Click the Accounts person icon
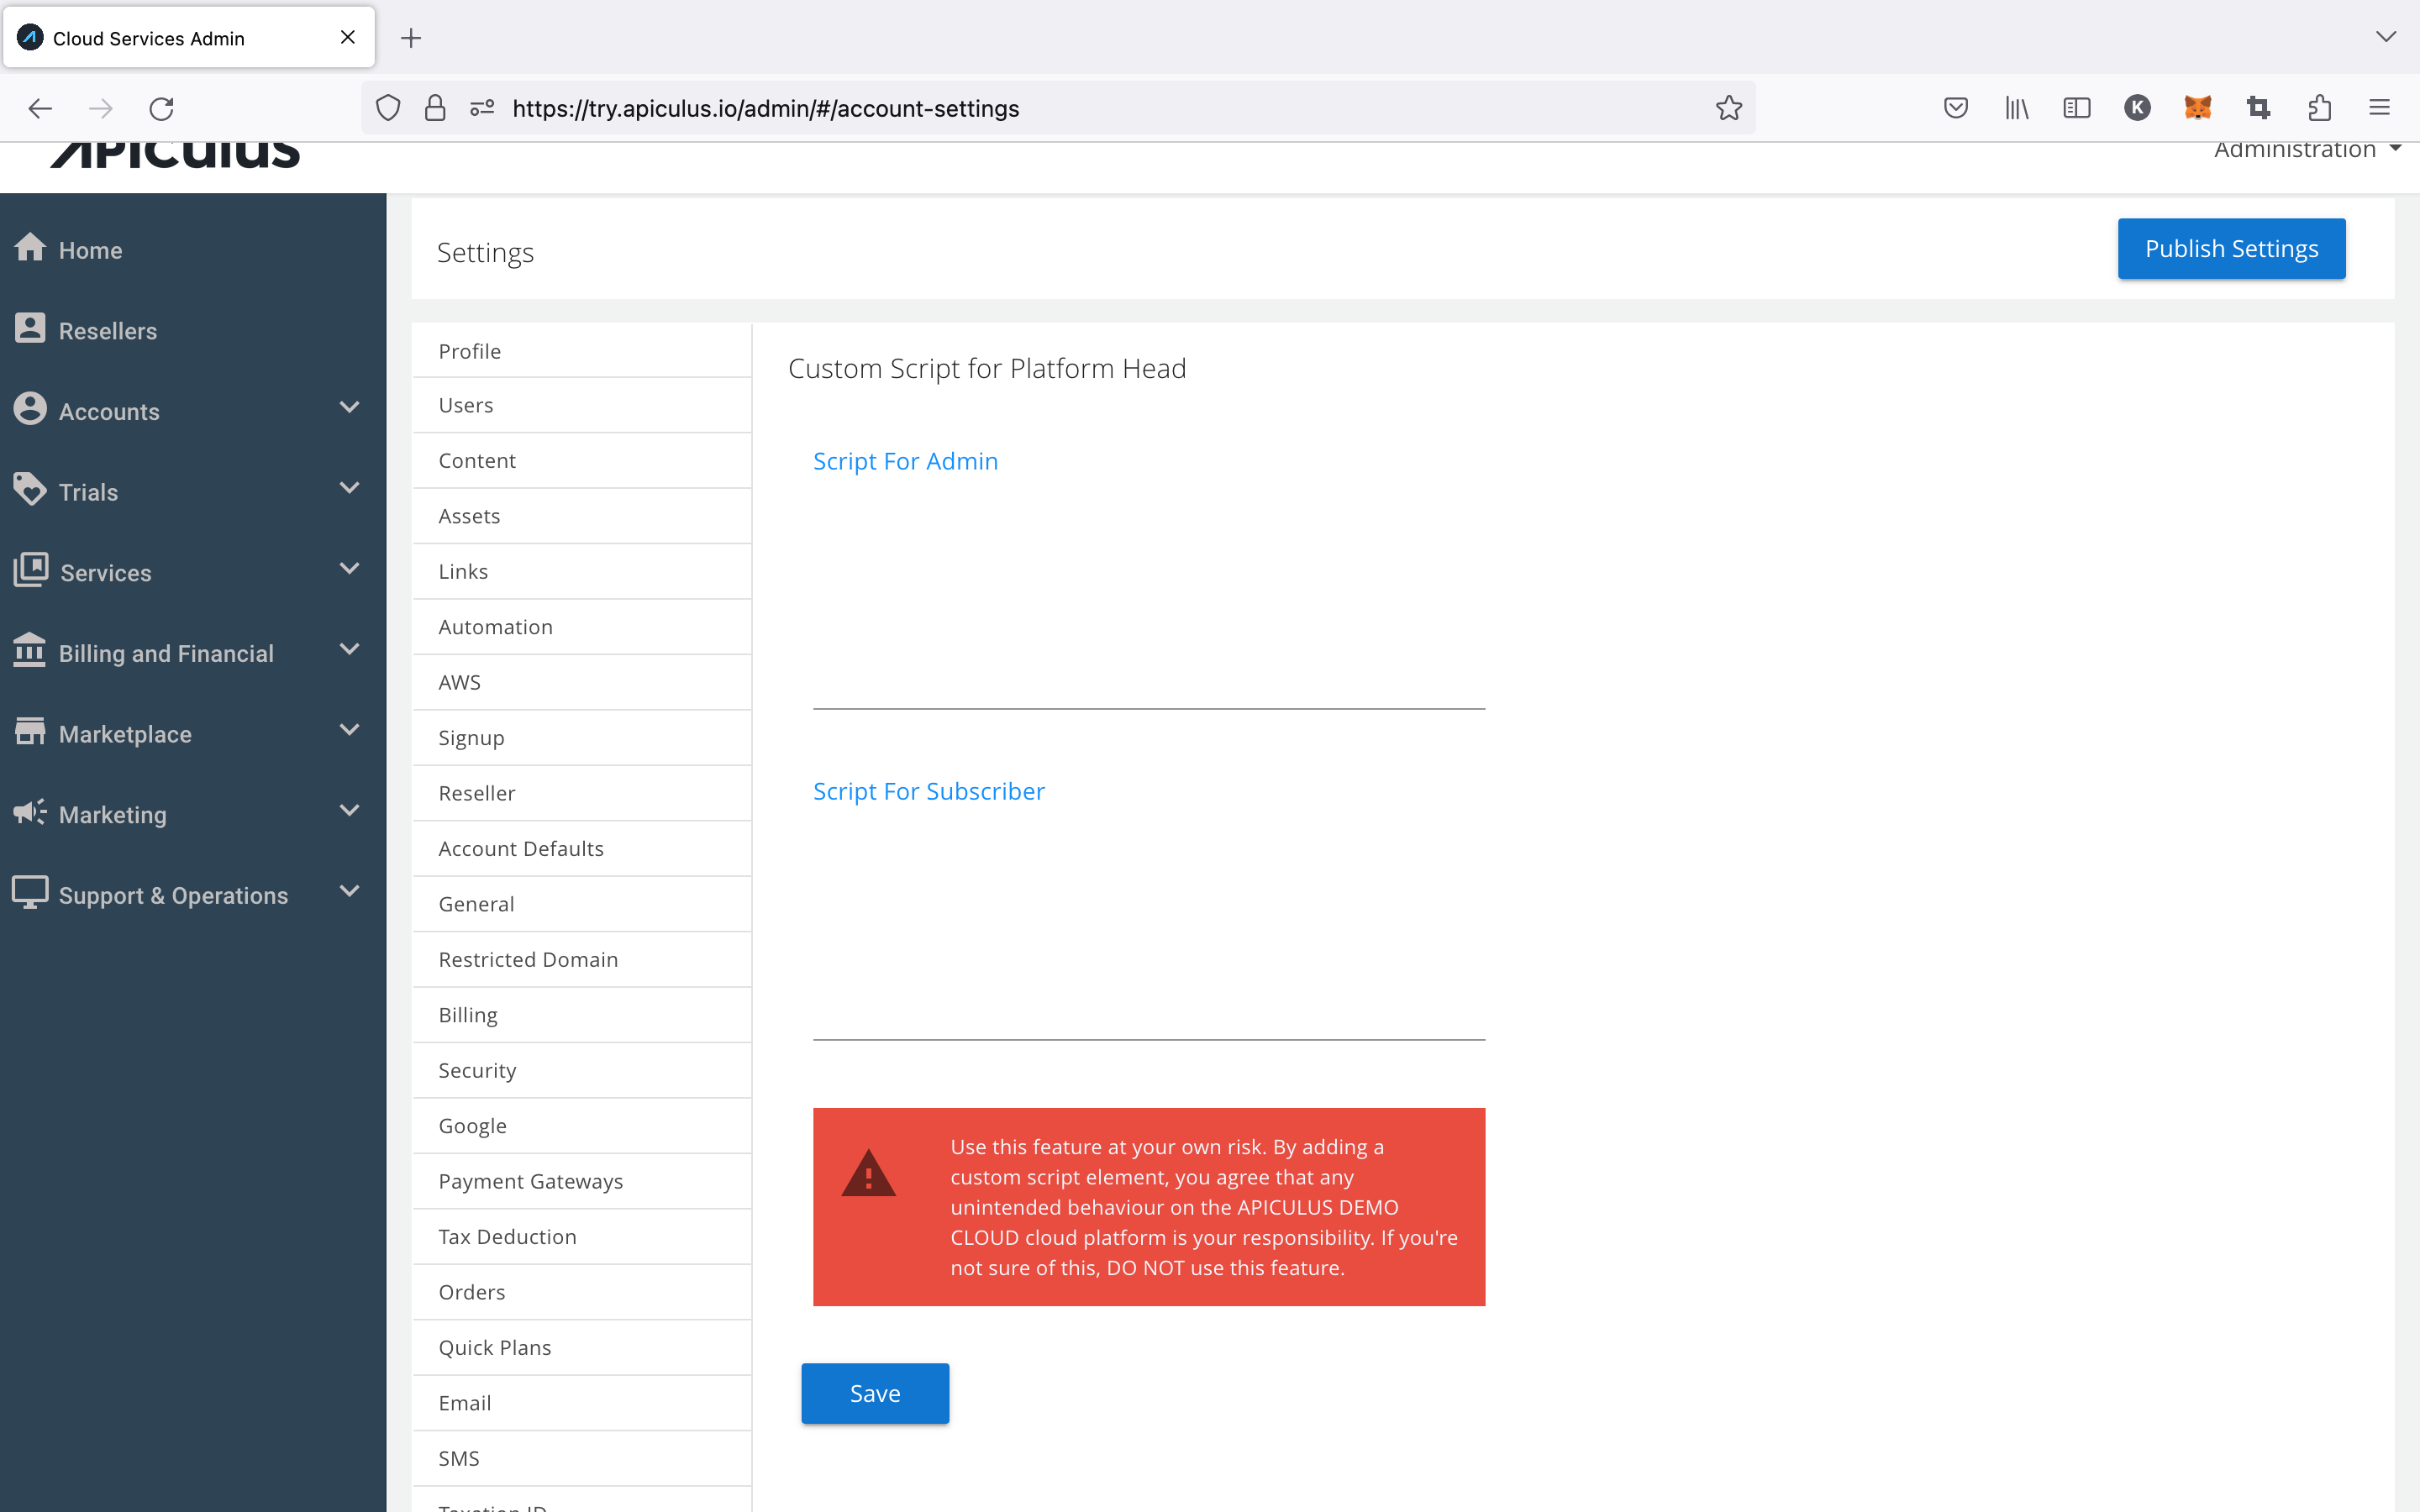 pyautogui.click(x=31, y=409)
